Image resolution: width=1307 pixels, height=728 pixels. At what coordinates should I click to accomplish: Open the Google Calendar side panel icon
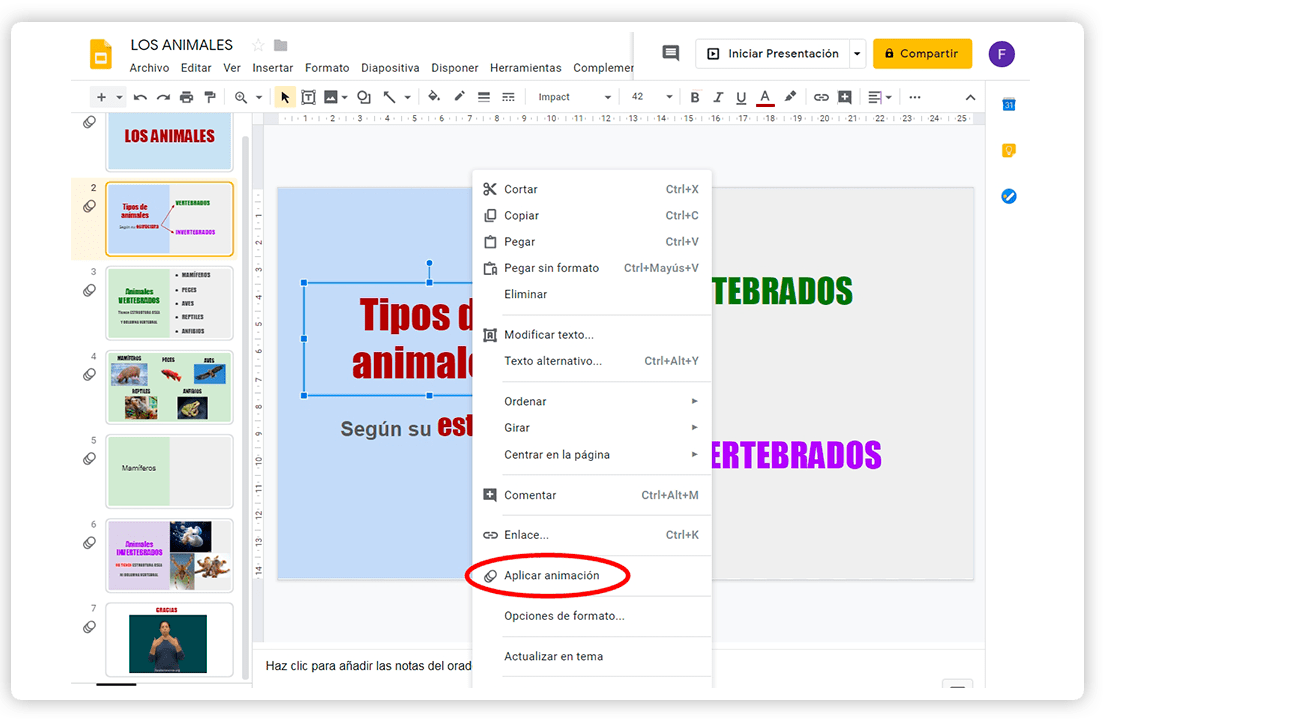coord(1009,105)
